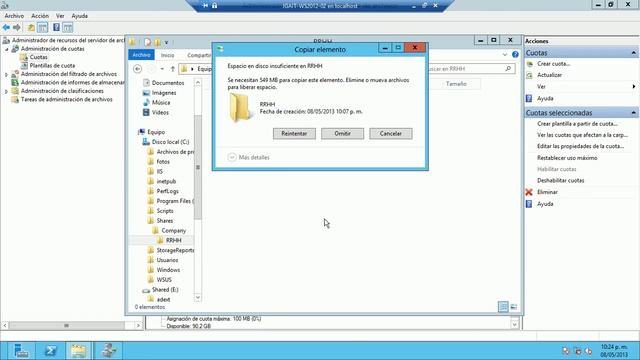The image size is (640, 360).
Task: Select Plantillas de cuota tree node
Action: (x=52, y=66)
